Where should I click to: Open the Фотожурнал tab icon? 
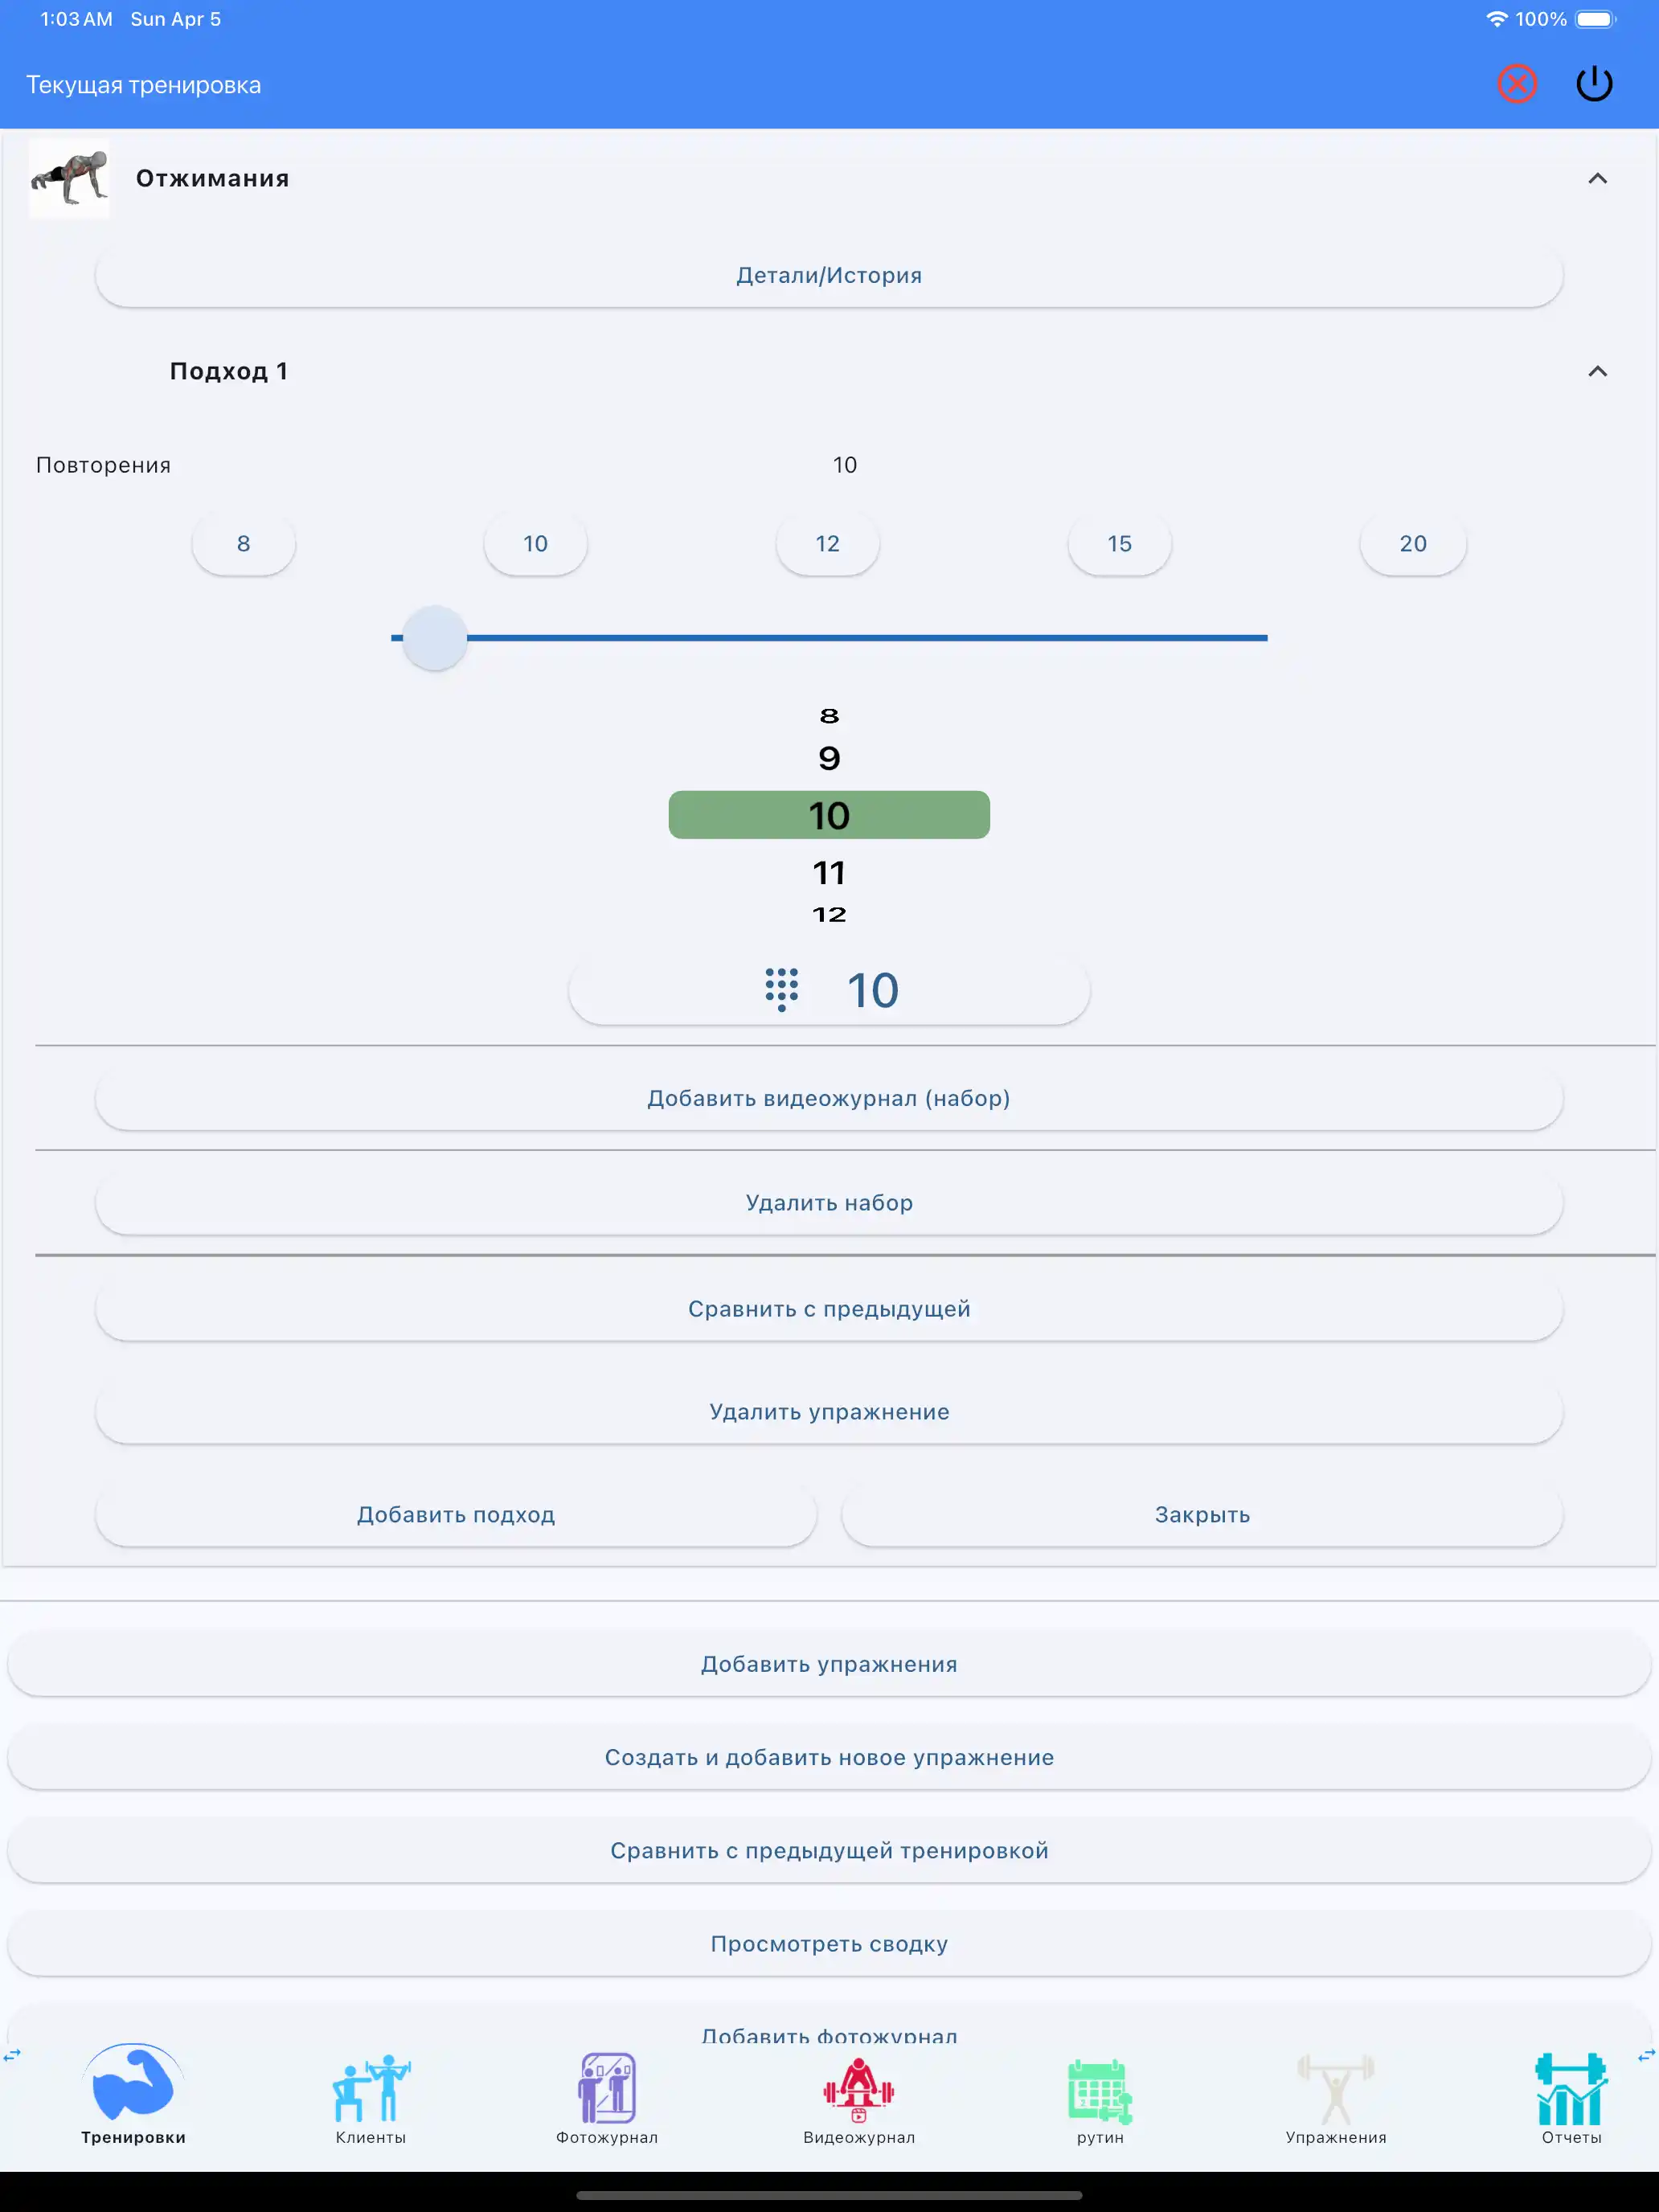(607, 2088)
